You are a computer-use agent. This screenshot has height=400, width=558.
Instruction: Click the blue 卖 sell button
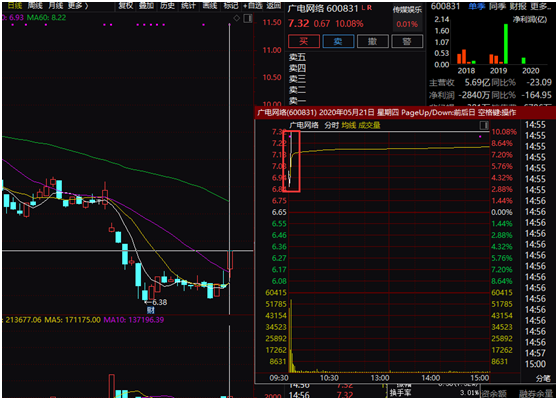pyautogui.click(x=338, y=41)
